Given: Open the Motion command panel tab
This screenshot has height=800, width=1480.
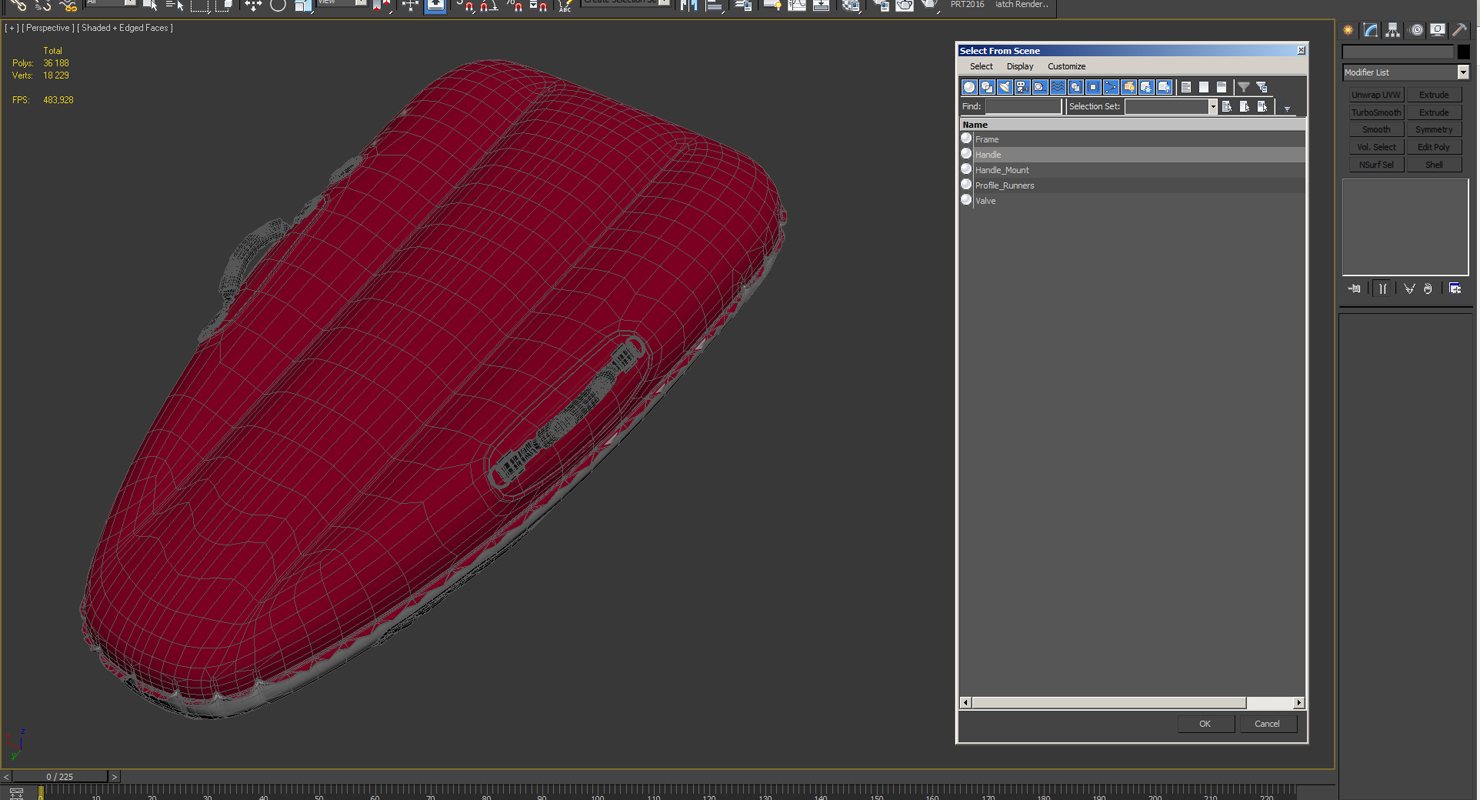Looking at the screenshot, I should [x=1415, y=30].
